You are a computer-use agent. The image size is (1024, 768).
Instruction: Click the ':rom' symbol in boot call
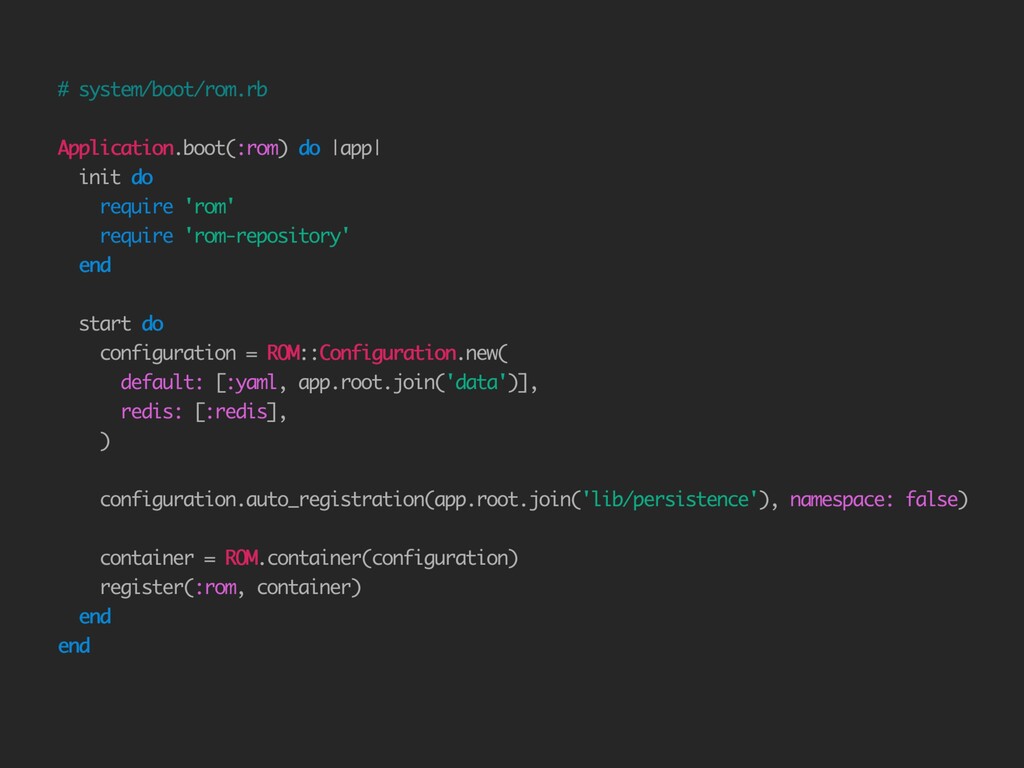[257, 148]
